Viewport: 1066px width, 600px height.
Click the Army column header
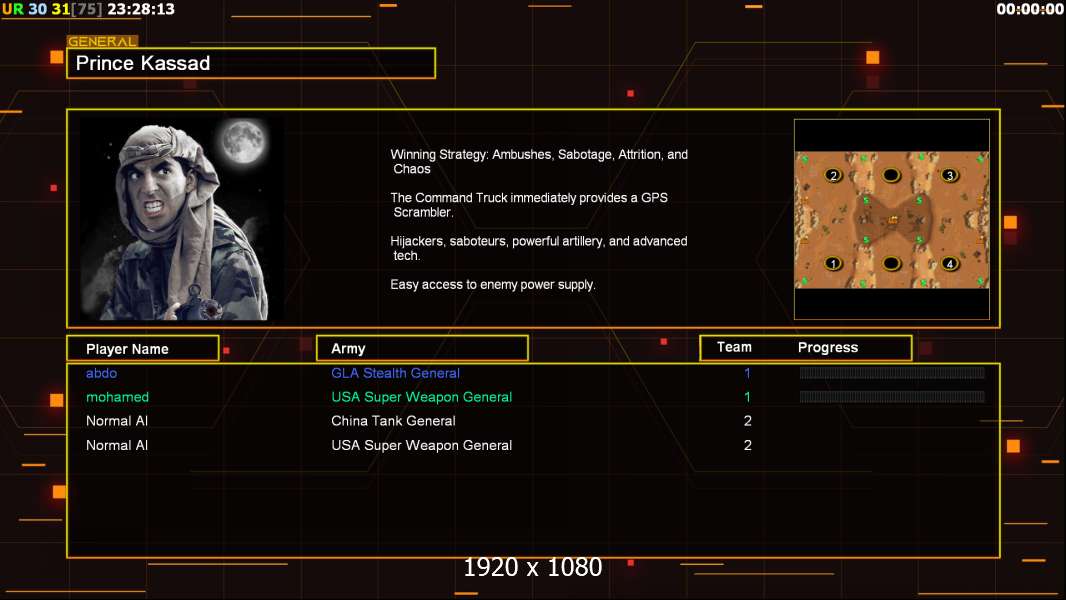point(422,349)
